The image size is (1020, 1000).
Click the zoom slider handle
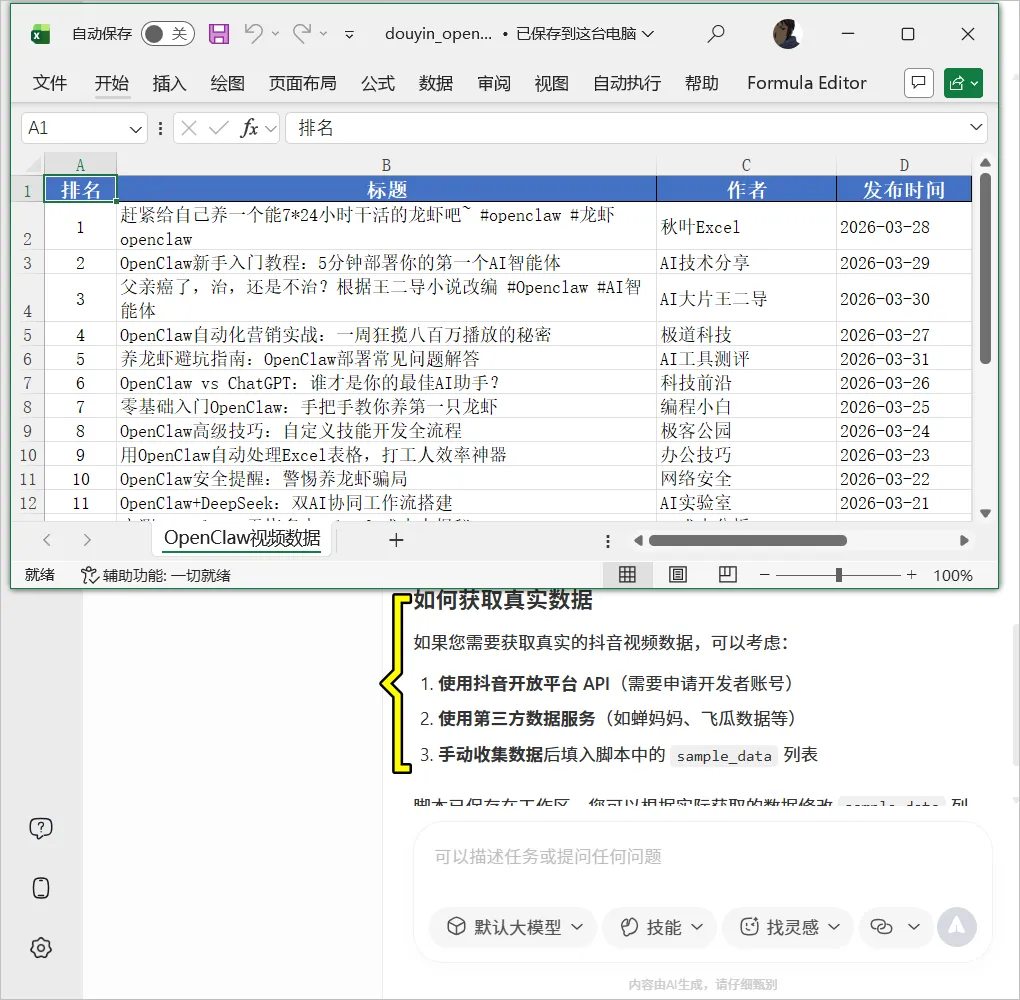coord(839,574)
